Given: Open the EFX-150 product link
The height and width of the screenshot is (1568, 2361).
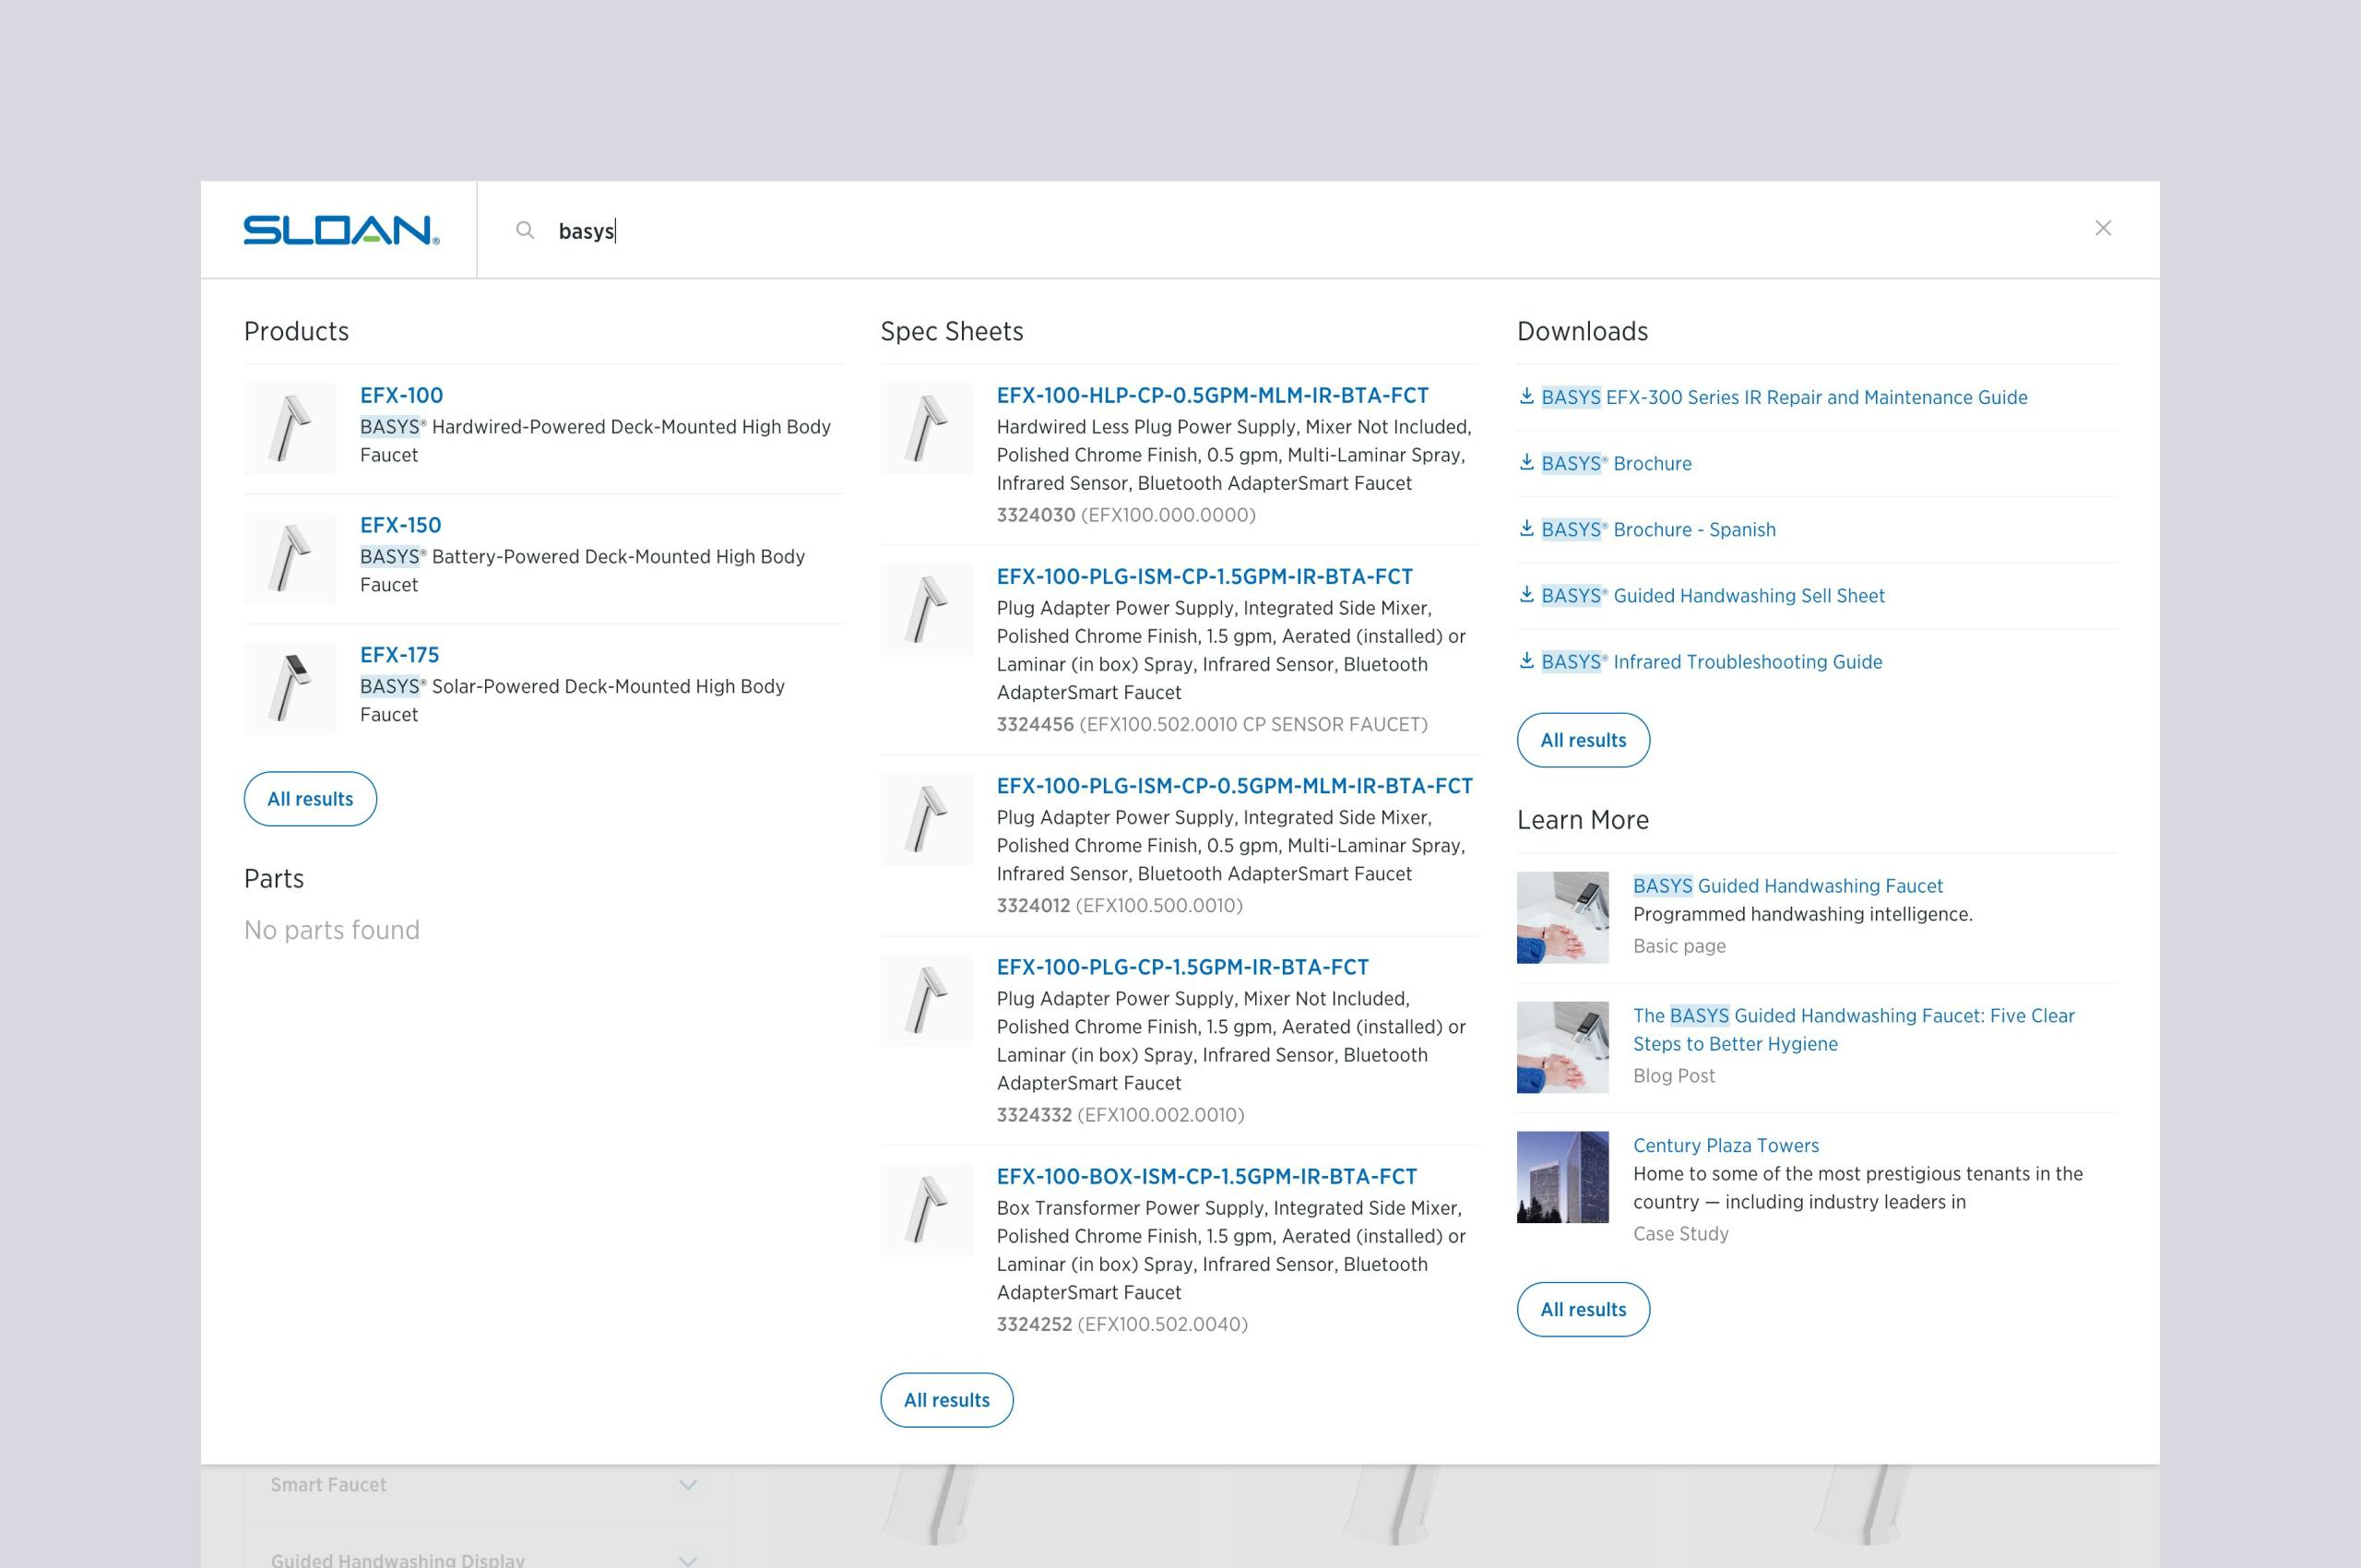Looking at the screenshot, I should (x=400, y=525).
